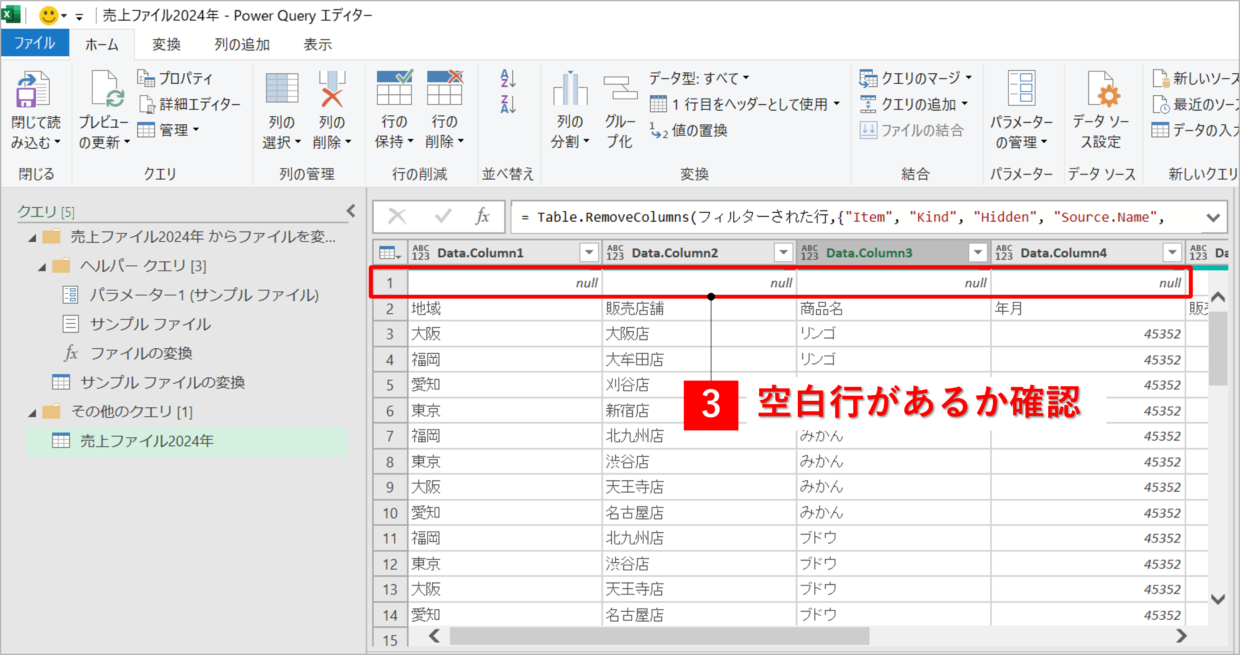Click the horizontal scrollbar left arrow
Image resolution: width=1240 pixels, height=655 pixels.
[435, 636]
